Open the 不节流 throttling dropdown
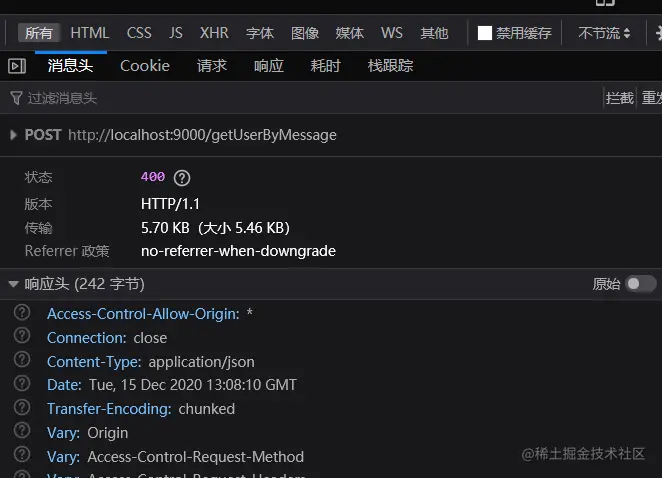 [x=604, y=33]
